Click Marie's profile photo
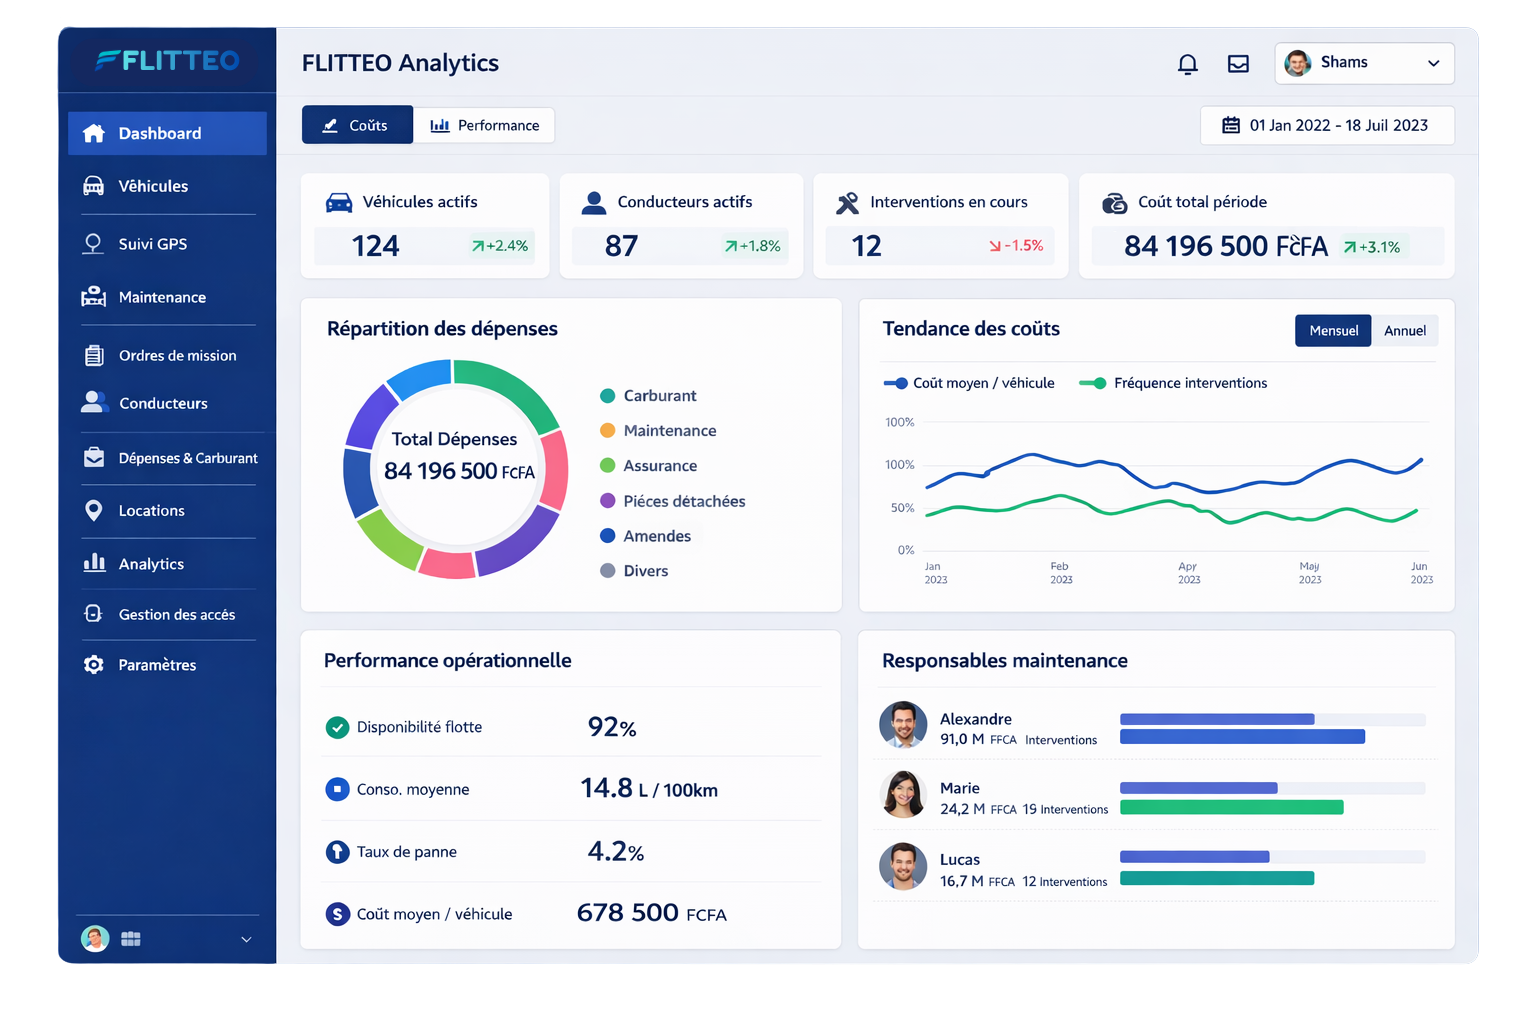1536x1024 pixels. [903, 794]
